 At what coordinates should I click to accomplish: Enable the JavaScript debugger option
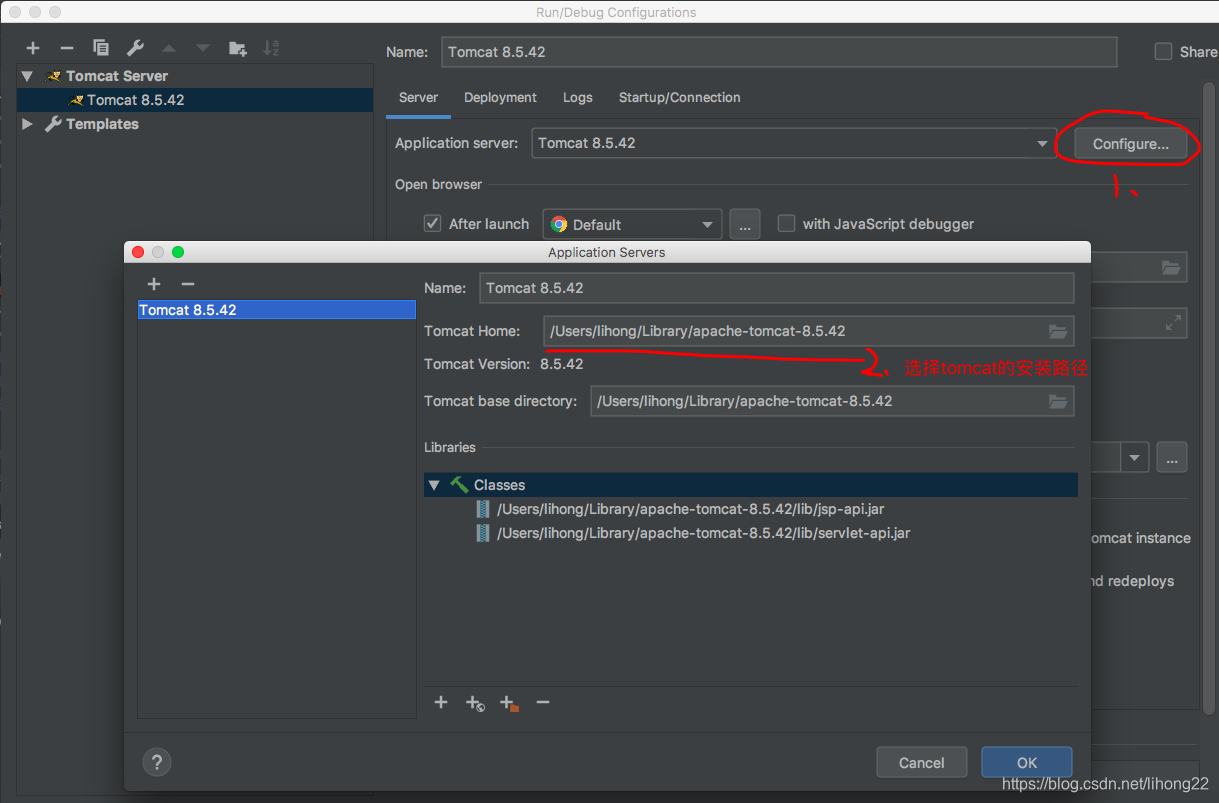(x=786, y=224)
